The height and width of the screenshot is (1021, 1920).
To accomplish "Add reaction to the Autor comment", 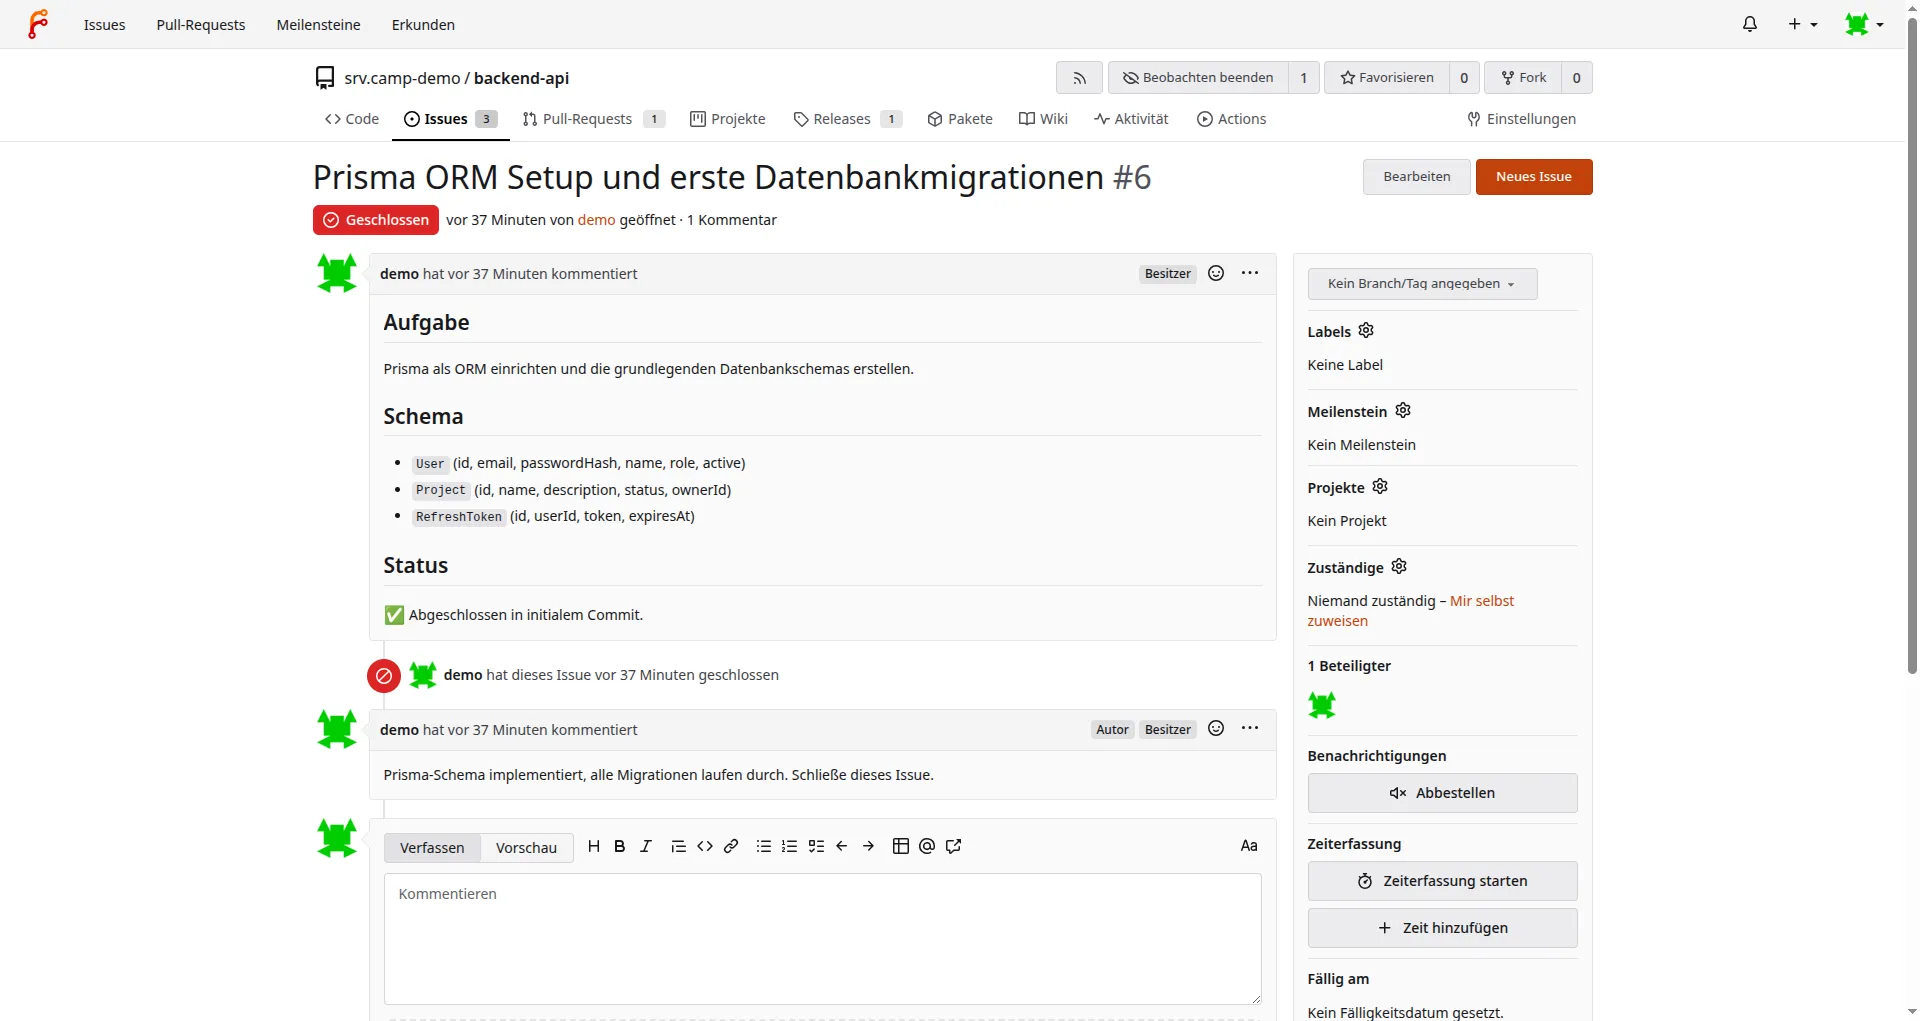I will coord(1216,729).
